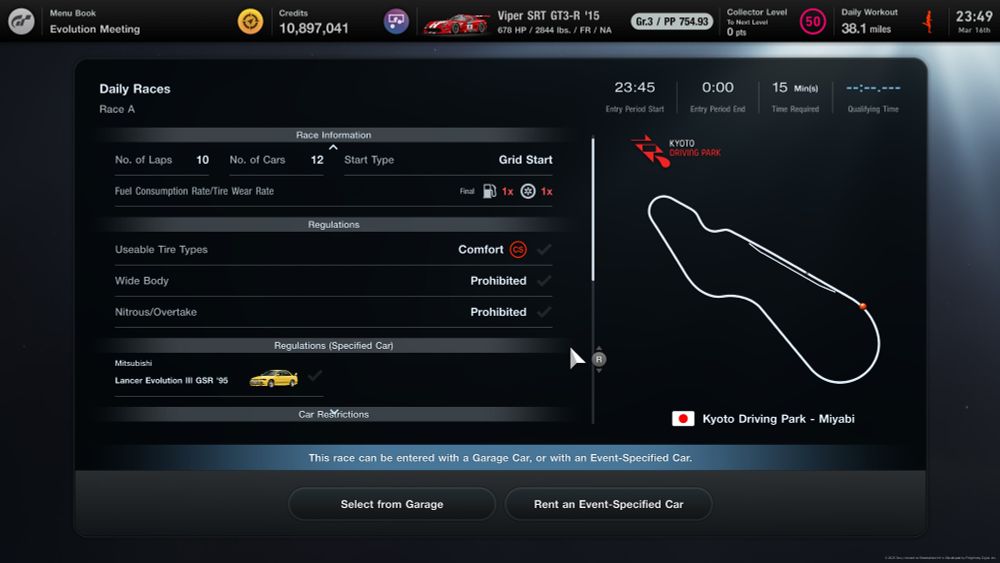This screenshot has height=563, width=1000.
Task: Click the Grid Start value
Action: pos(526,160)
